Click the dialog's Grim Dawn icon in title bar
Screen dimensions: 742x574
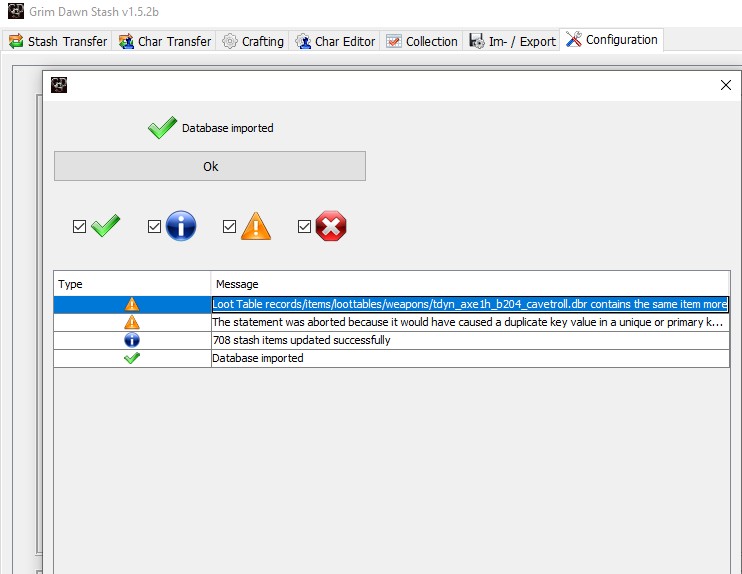coord(59,85)
